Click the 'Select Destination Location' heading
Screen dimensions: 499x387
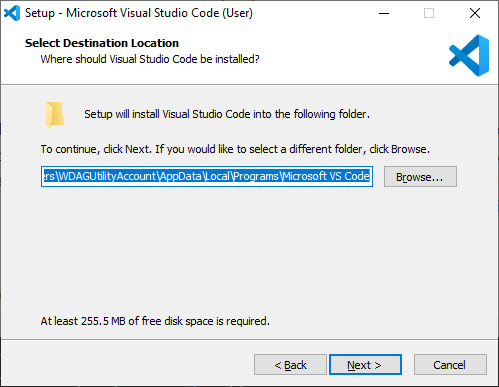tap(102, 43)
